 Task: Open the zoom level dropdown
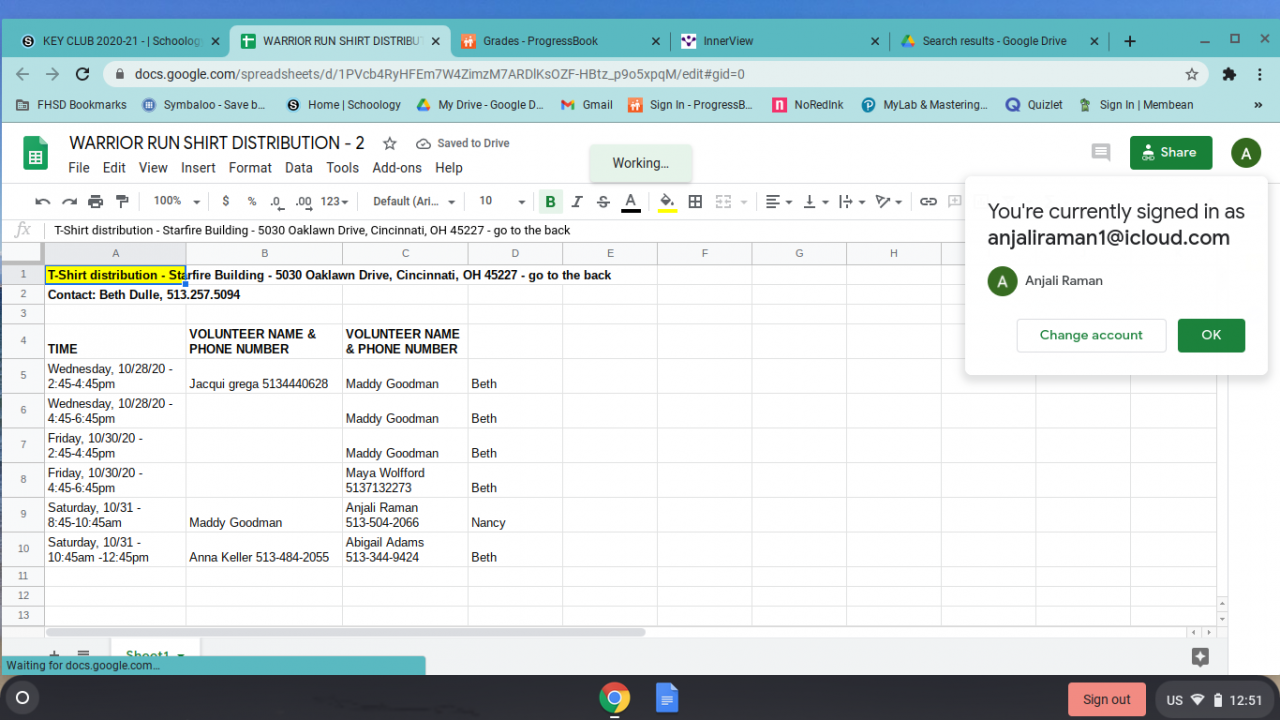pyautogui.click(x=177, y=201)
